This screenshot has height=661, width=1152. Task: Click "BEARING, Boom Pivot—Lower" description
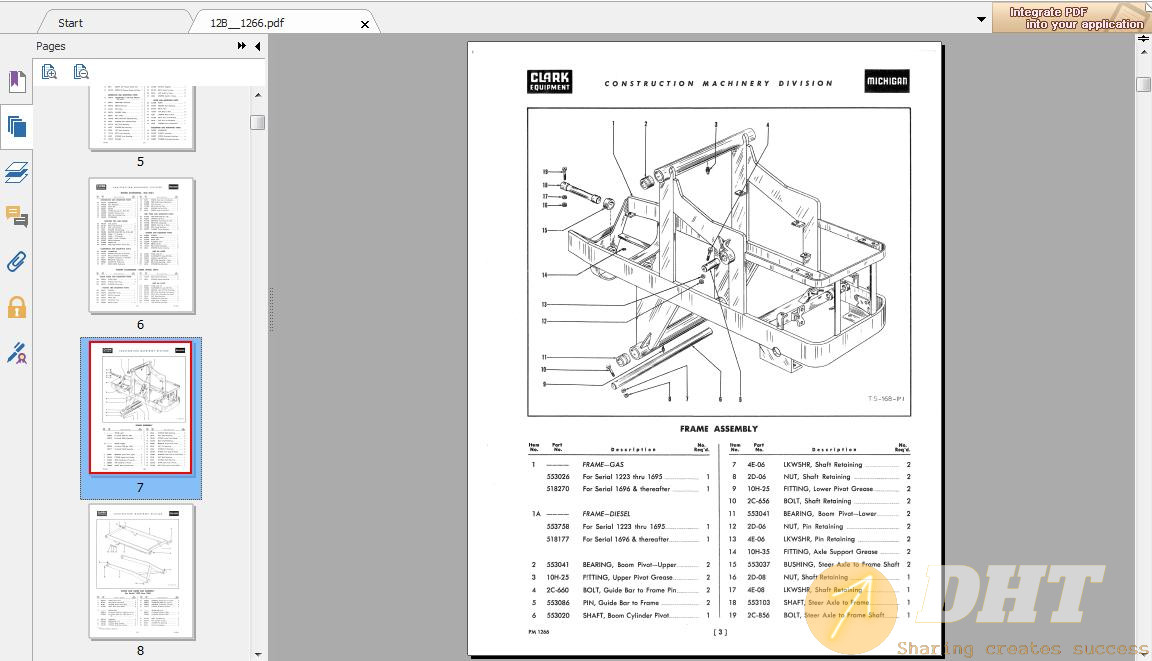(830, 514)
